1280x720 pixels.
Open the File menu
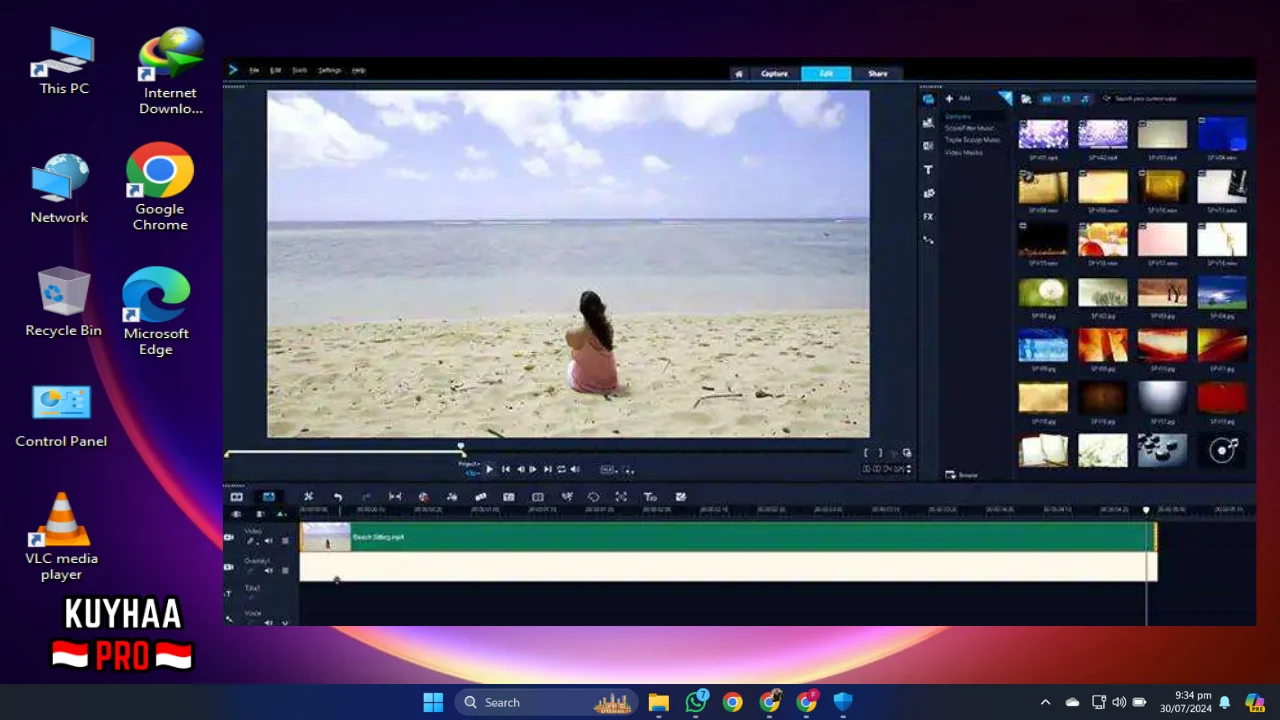pos(254,71)
